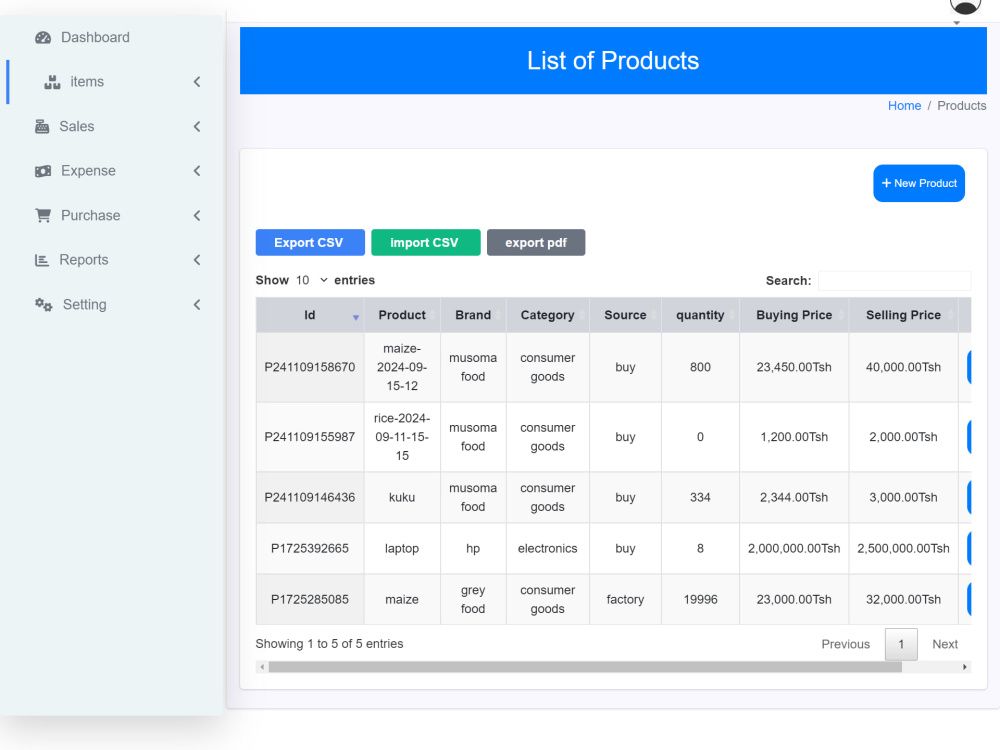Click the New Product button

(918, 184)
